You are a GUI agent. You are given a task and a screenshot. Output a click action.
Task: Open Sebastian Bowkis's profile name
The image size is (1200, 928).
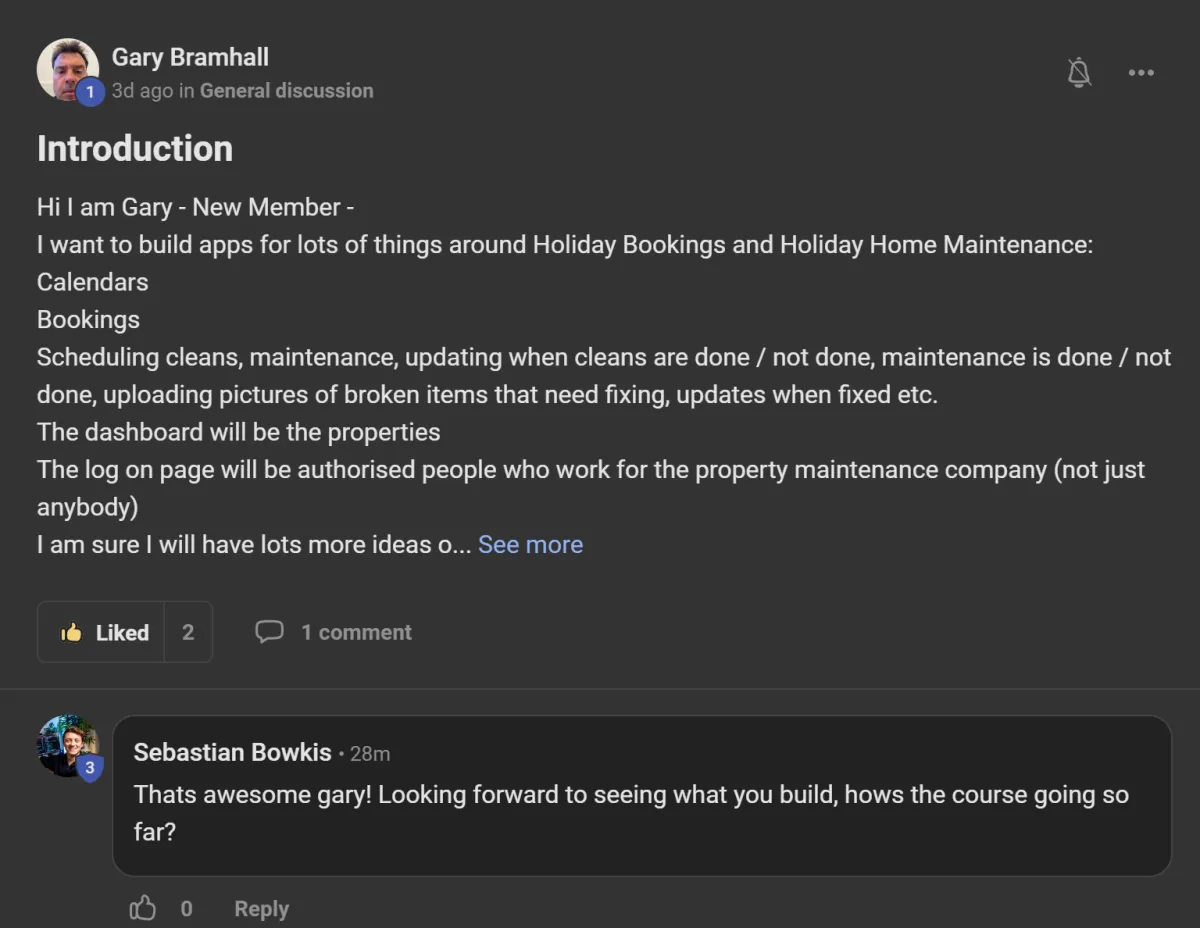(232, 752)
